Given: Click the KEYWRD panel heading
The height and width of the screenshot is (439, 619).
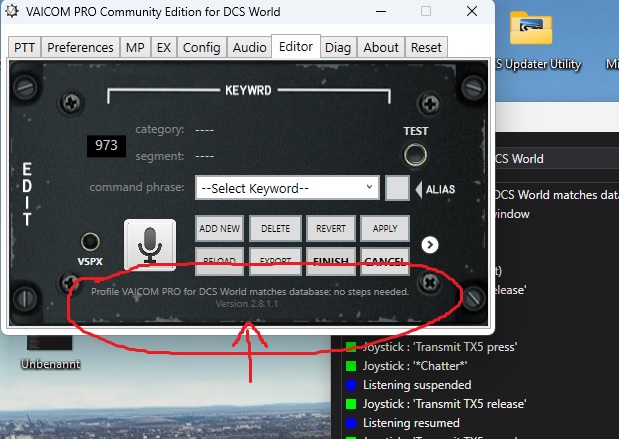Looking at the screenshot, I should 248,90.
